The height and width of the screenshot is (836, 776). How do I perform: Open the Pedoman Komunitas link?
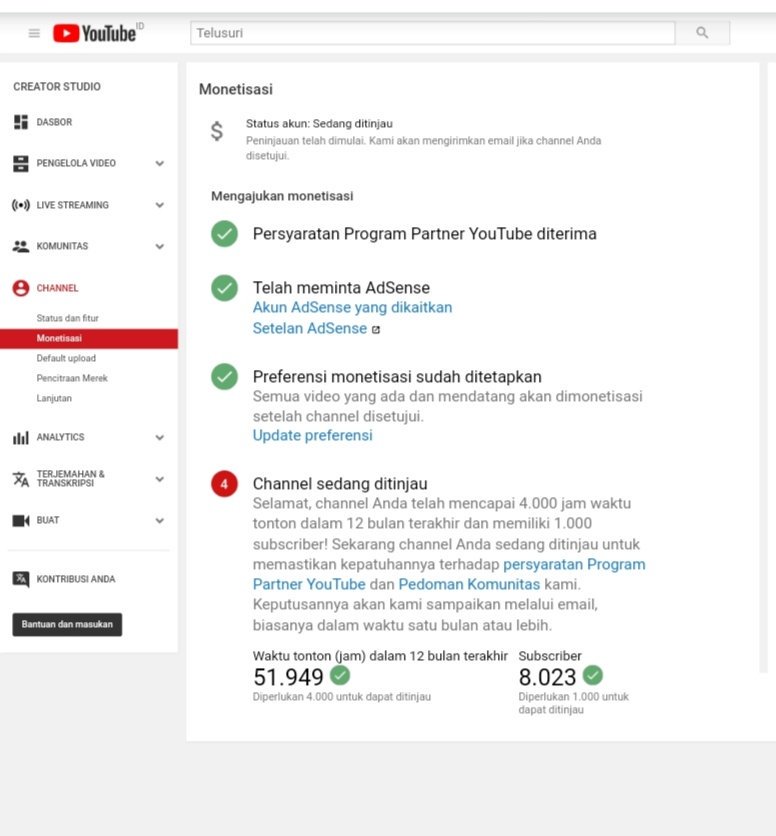tap(469, 584)
